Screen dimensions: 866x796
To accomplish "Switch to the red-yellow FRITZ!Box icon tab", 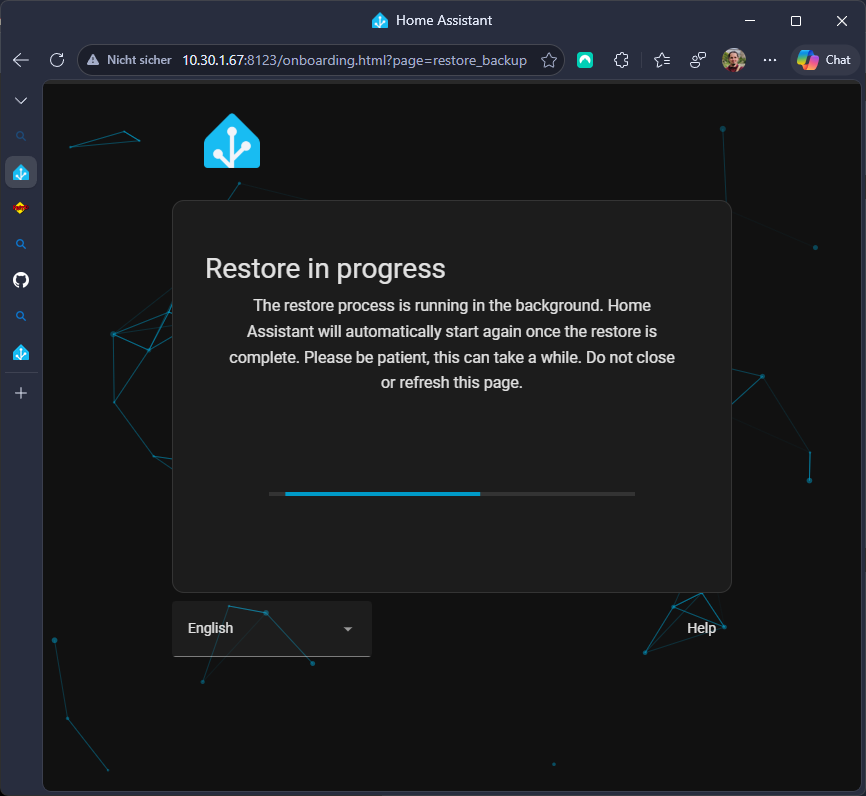I will point(20,208).
